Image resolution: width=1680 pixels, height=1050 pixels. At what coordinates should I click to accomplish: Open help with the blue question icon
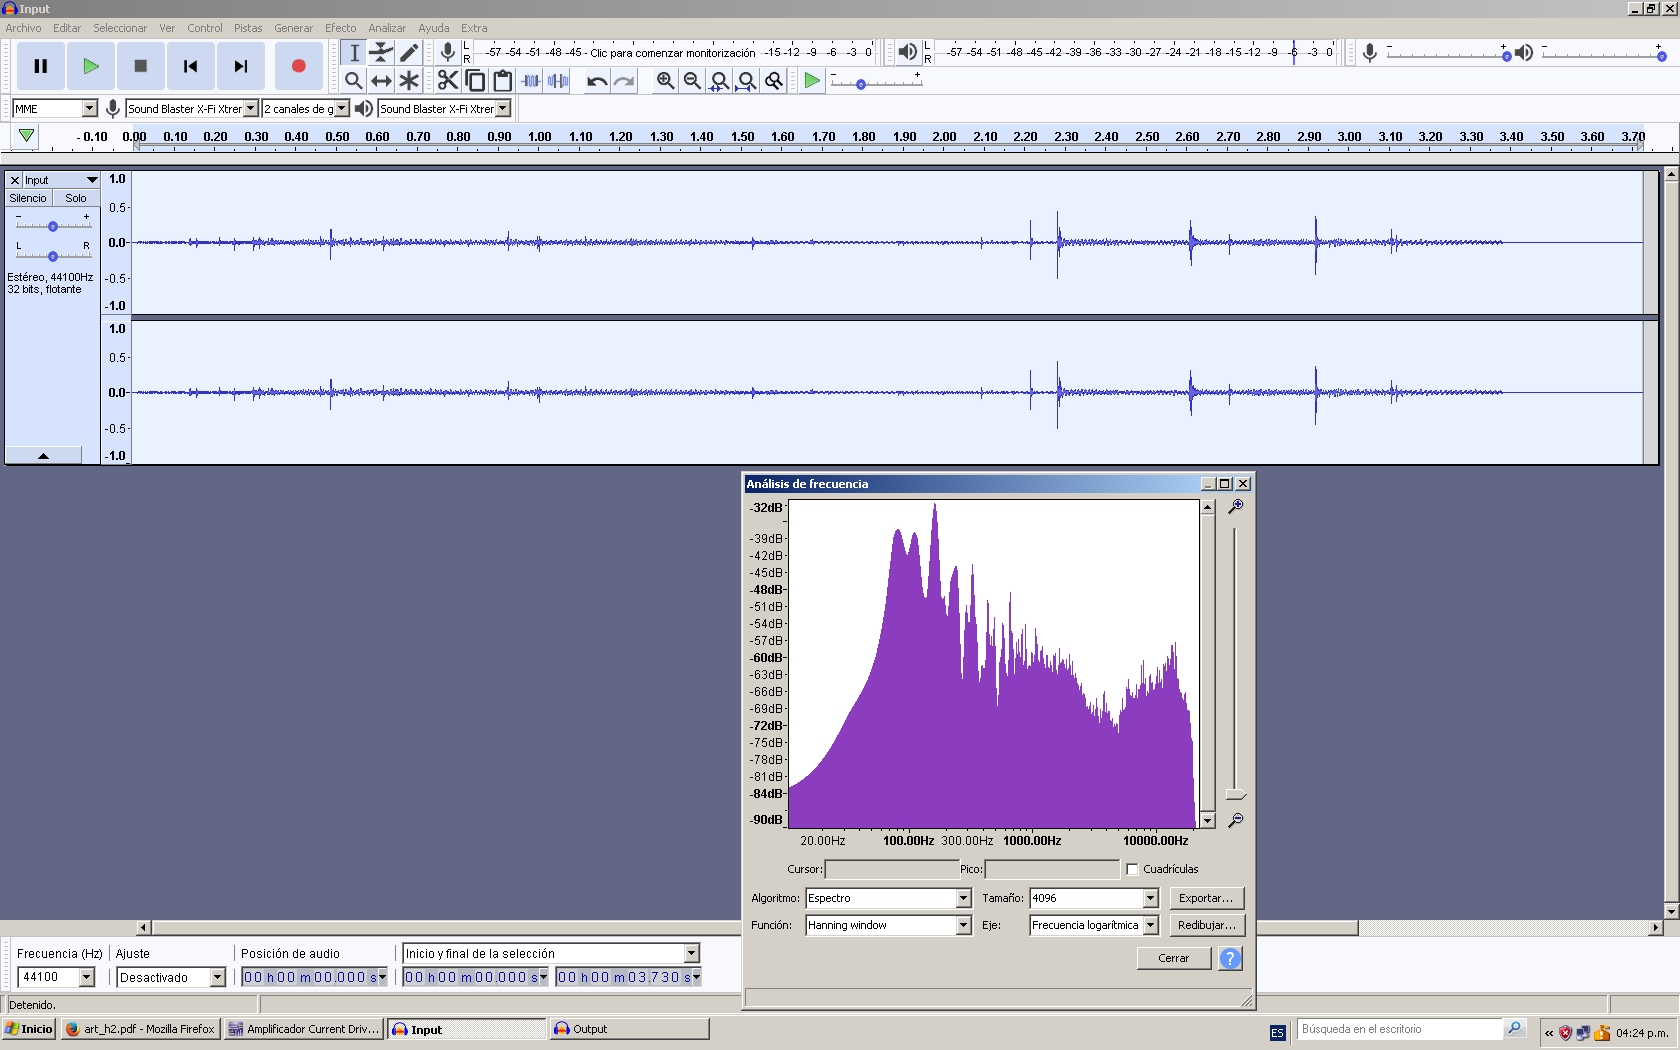tap(1231, 958)
